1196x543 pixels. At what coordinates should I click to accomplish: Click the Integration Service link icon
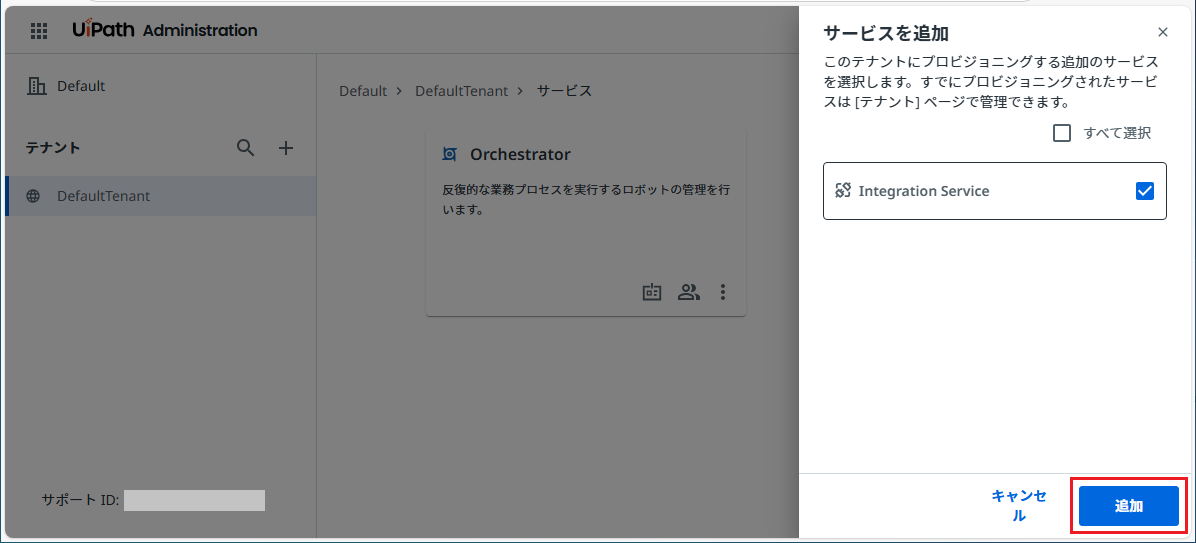coord(843,191)
